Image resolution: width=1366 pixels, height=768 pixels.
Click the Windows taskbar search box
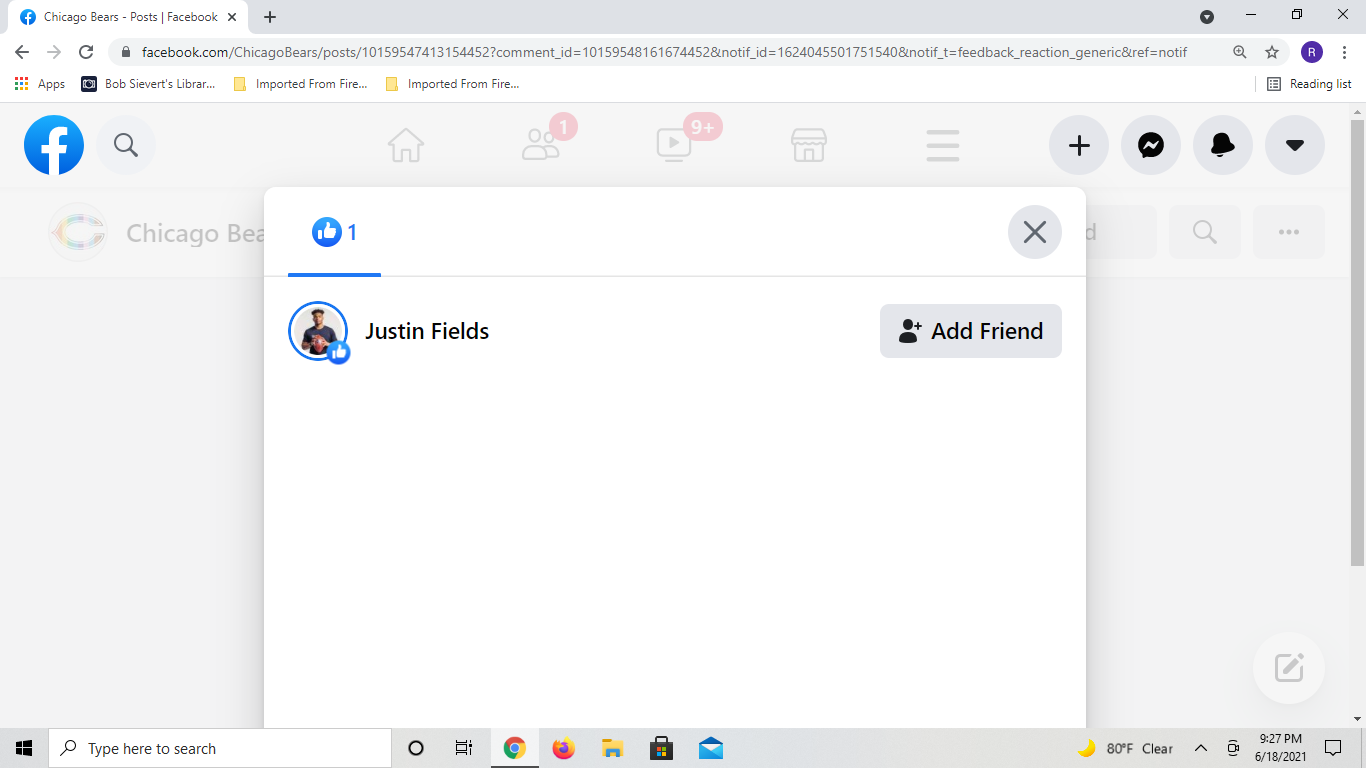click(220, 748)
